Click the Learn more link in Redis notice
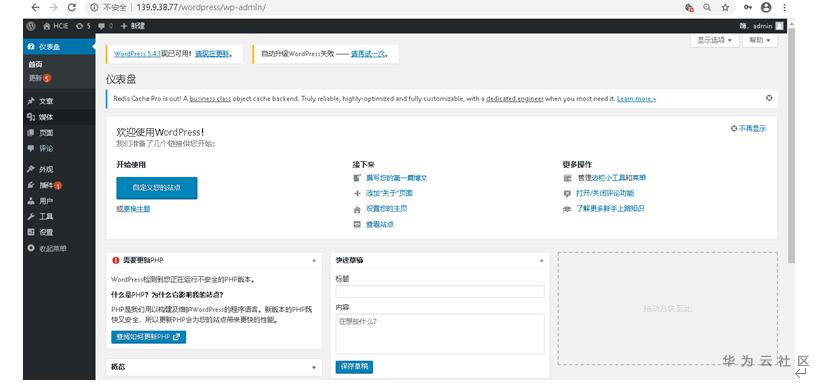The height and width of the screenshot is (383, 820). coord(636,98)
